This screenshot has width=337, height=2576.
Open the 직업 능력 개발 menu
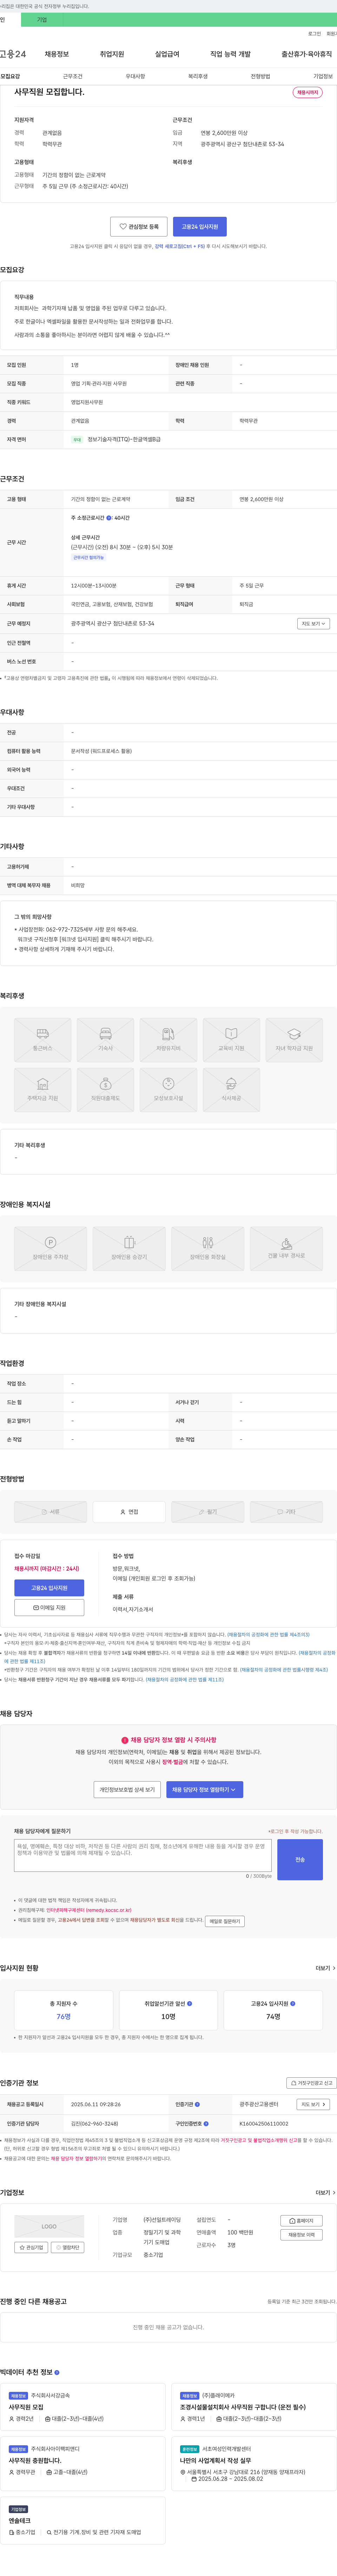(230, 54)
